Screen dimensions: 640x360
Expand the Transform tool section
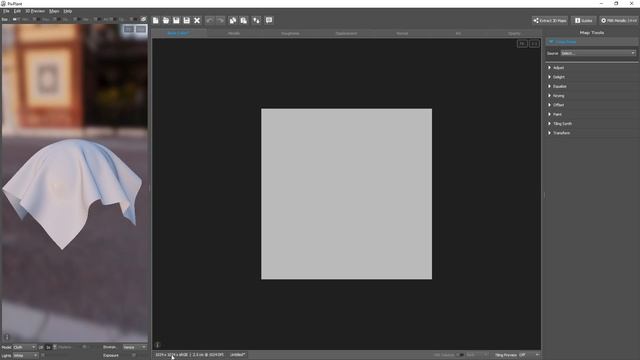coord(592,133)
